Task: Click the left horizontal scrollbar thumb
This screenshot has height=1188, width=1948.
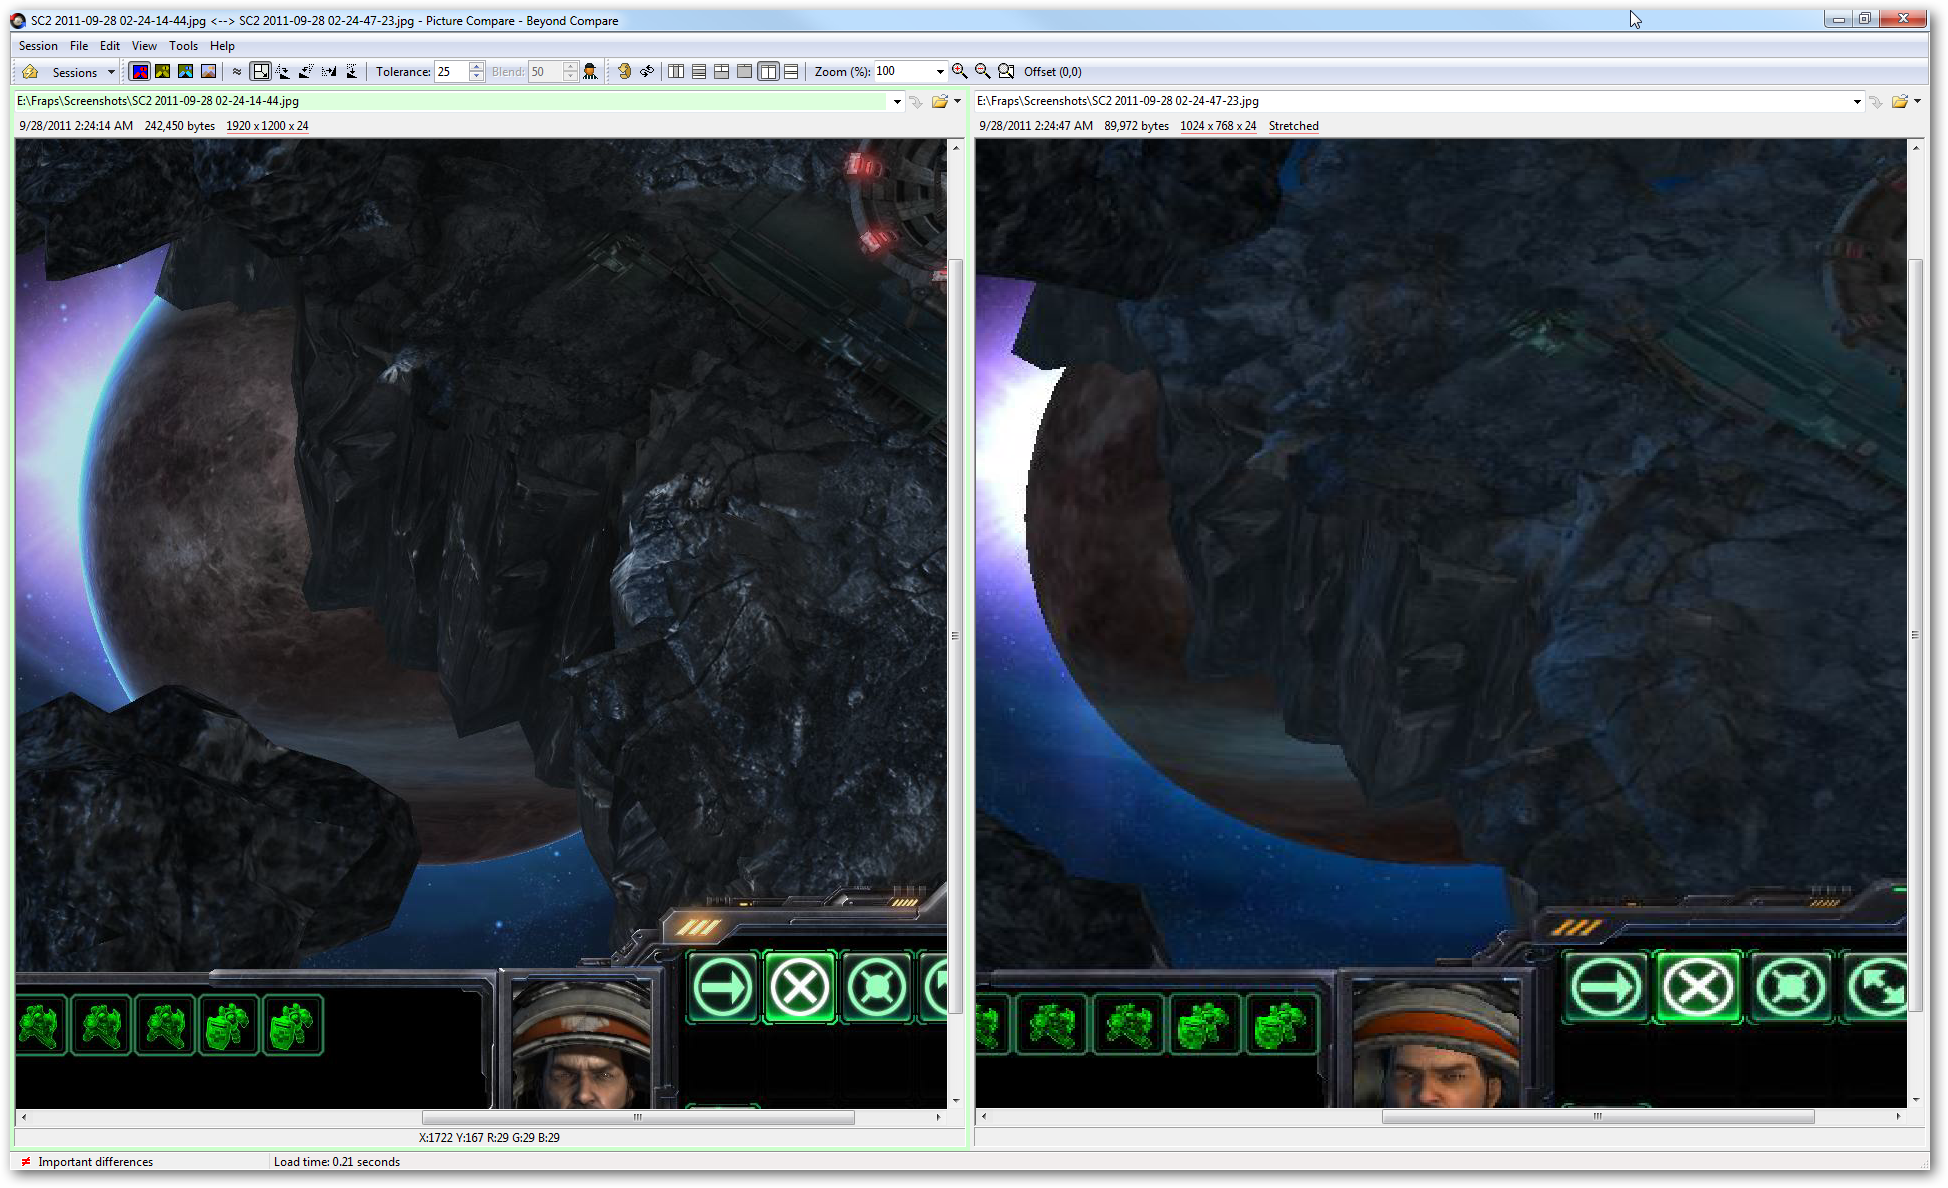Action: 637,1117
